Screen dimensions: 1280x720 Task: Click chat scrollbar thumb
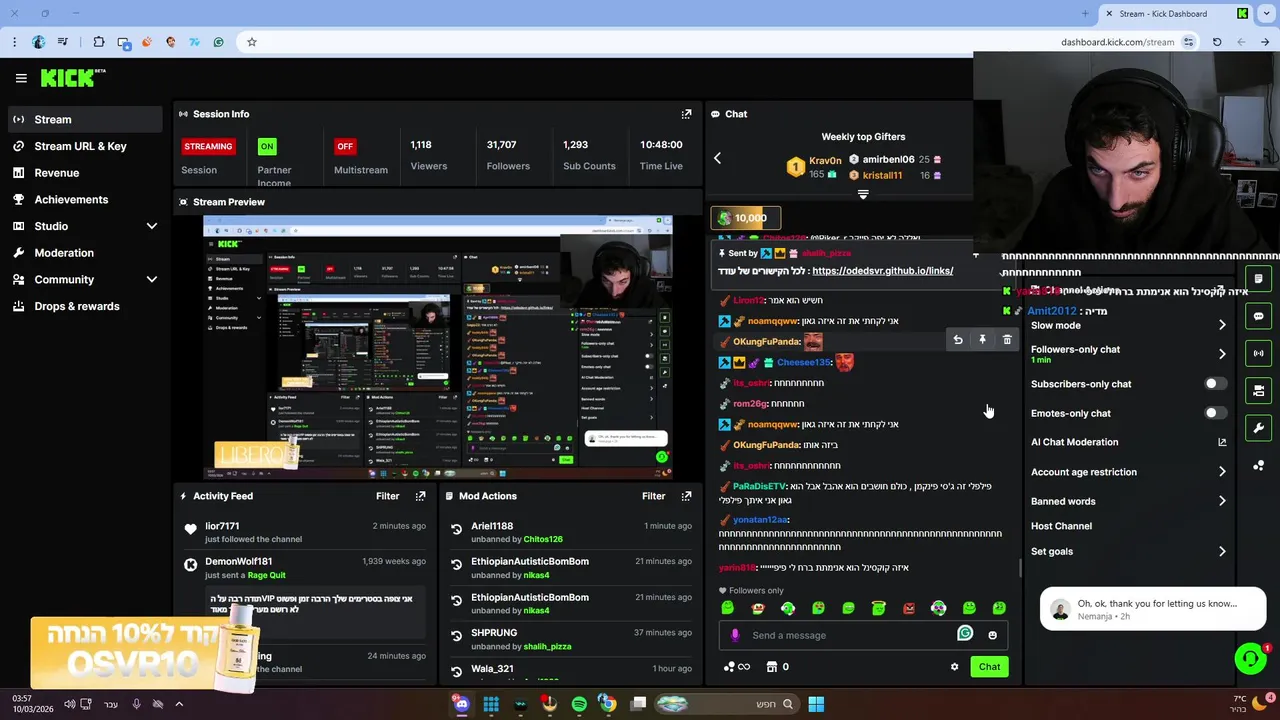[1020, 568]
